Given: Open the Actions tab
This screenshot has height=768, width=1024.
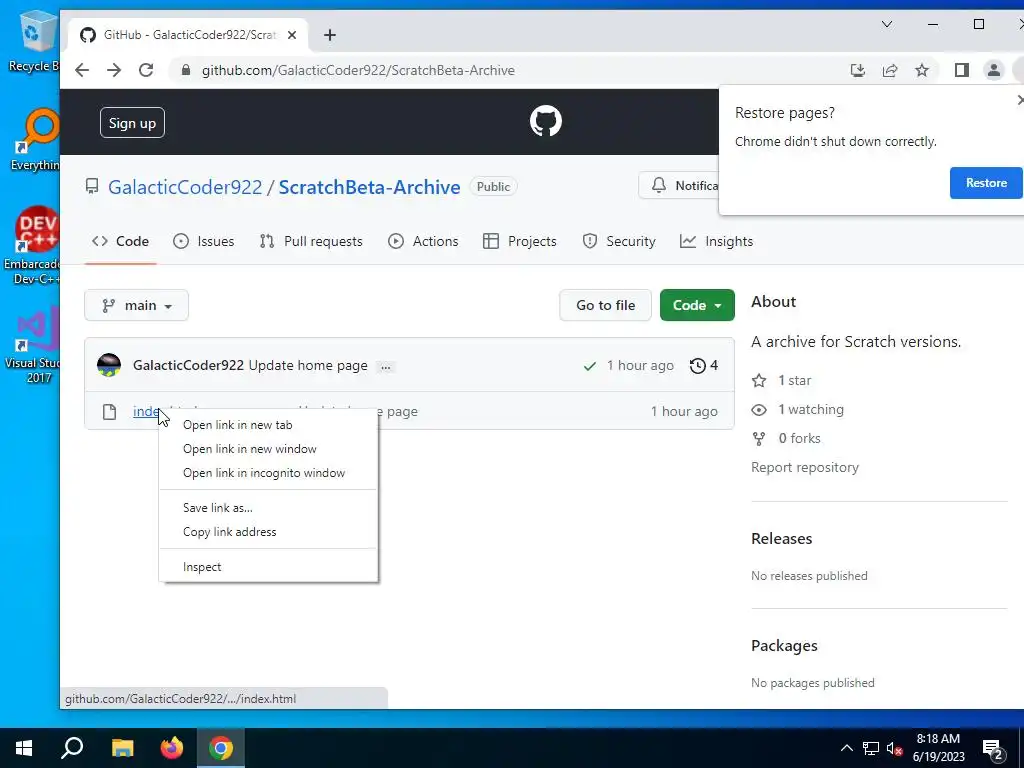Looking at the screenshot, I should point(423,242).
